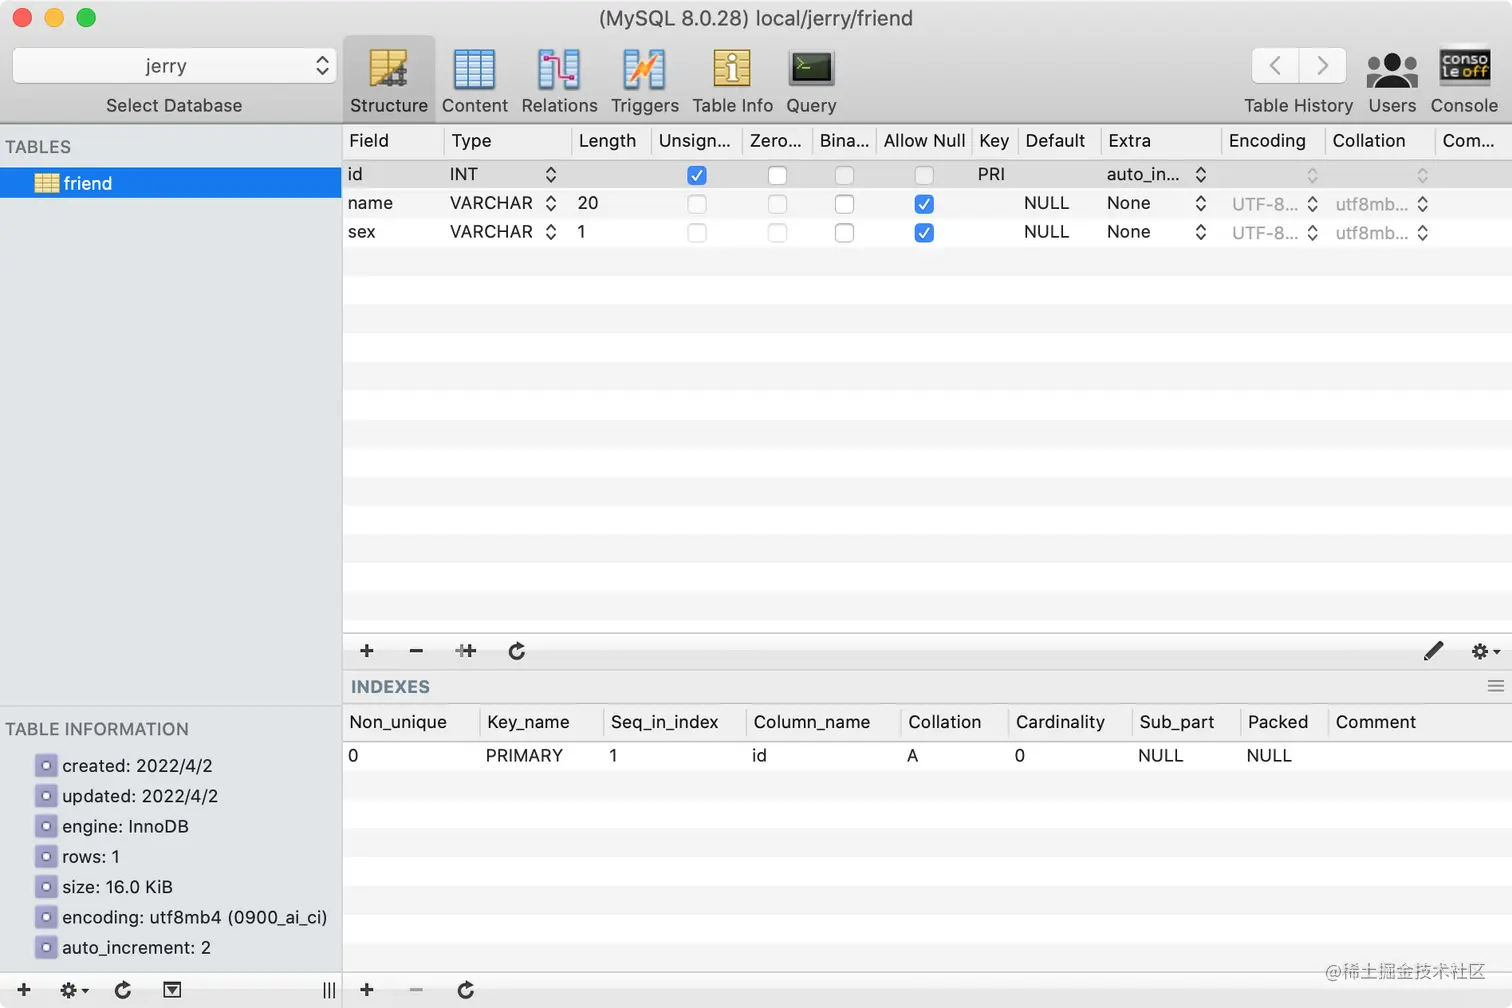Open Encoding dropdown for name field
Image resolution: width=1512 pixels, height=1008 pixels.
coord(1312,203)
